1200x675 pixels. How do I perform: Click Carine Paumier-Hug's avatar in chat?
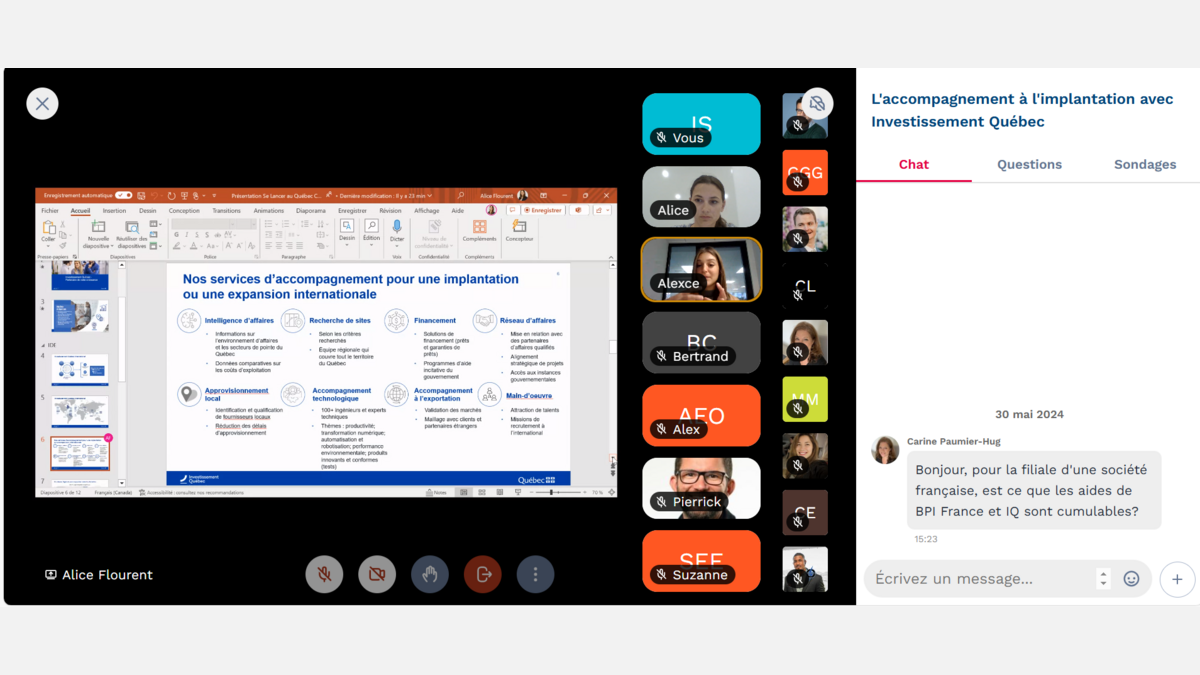[885, 450]
